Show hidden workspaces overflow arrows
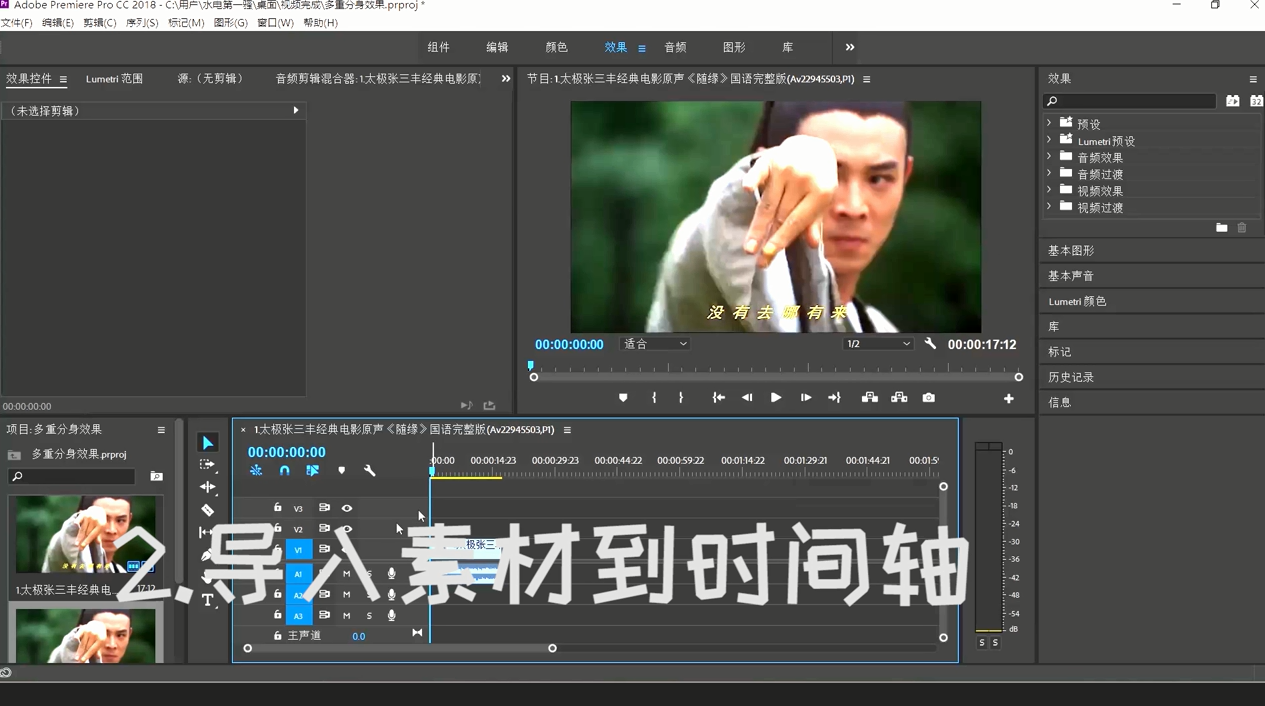Image resolution: width=1265 pixels, height=706 pixels. coord(850,47)
